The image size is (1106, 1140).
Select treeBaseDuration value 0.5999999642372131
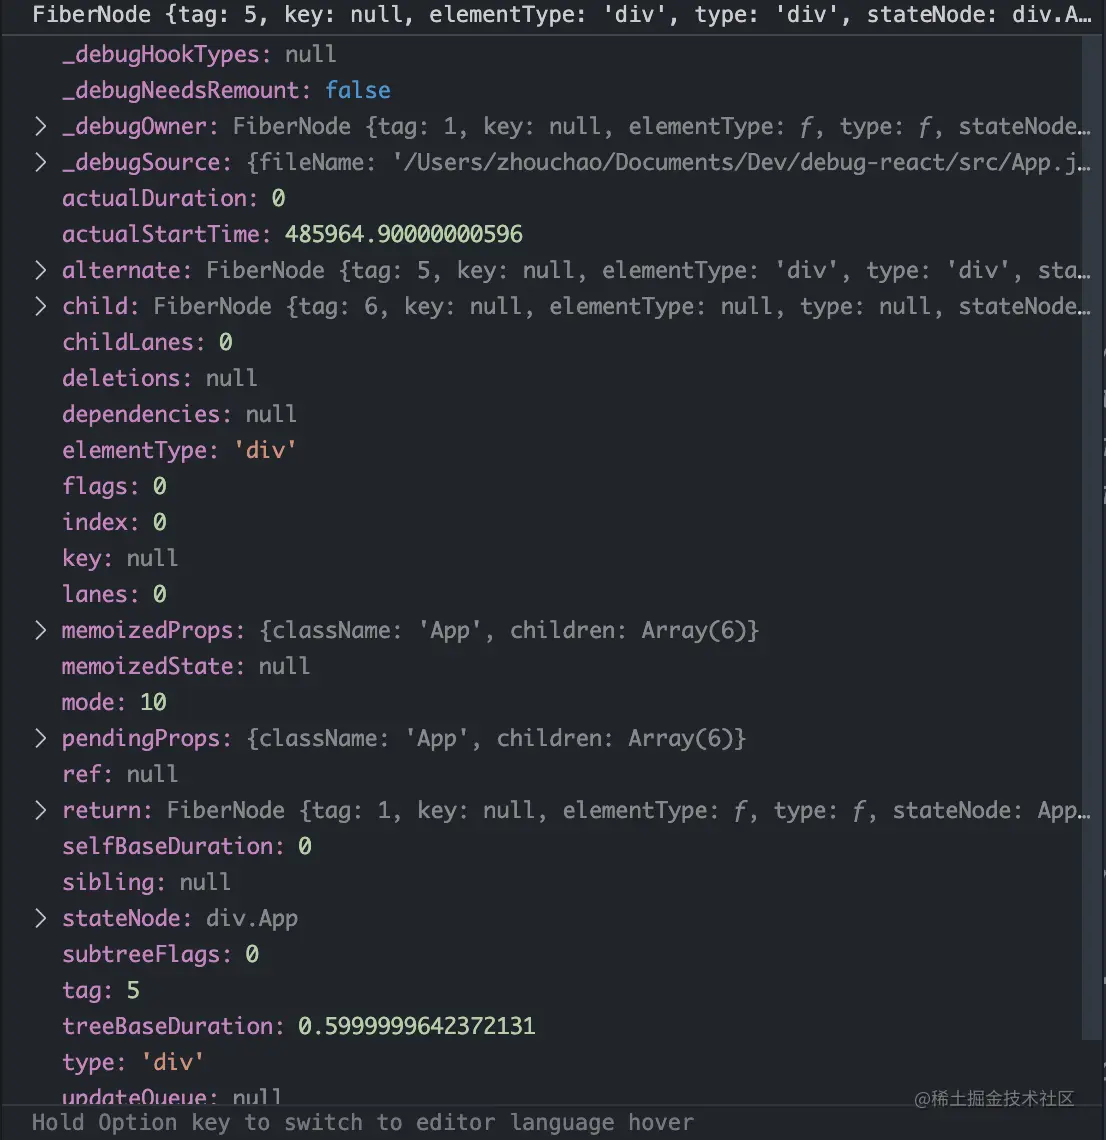[x=417, y=1027]
